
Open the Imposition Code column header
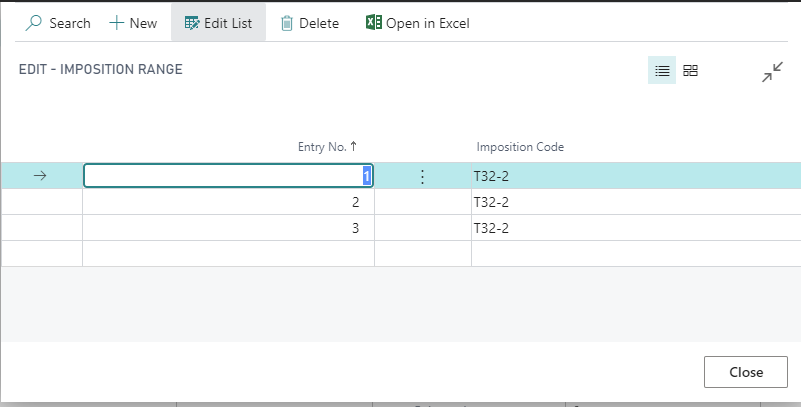point(520,147)
